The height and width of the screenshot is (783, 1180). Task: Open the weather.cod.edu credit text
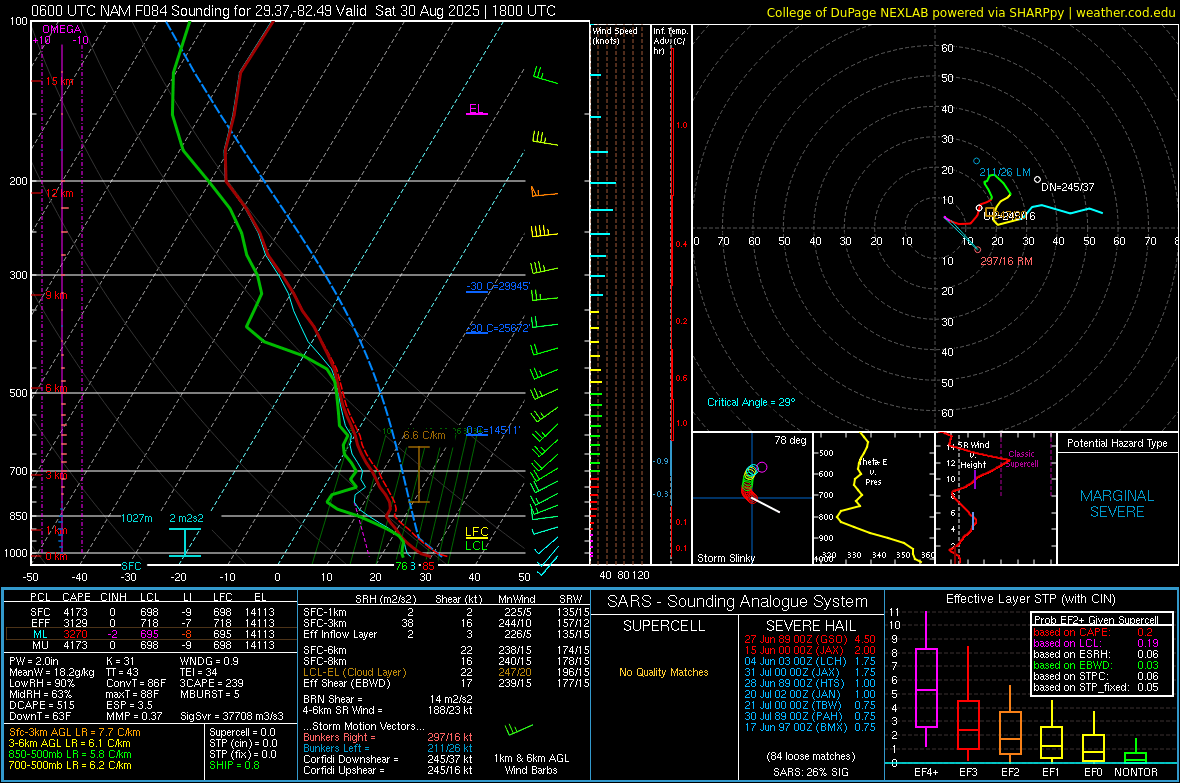tap(1126, 12)
